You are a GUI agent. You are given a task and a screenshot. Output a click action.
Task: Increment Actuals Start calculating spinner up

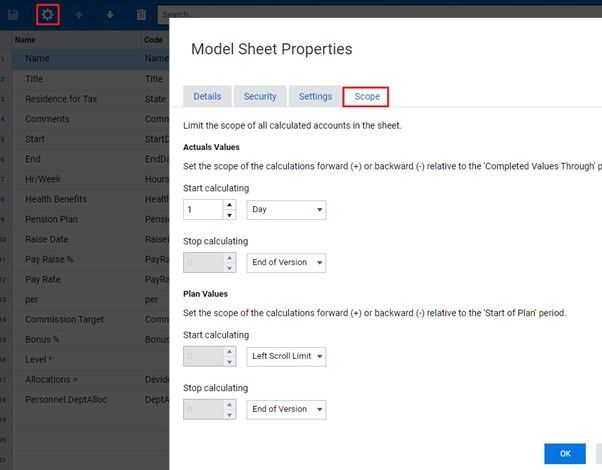pos(228,206)
